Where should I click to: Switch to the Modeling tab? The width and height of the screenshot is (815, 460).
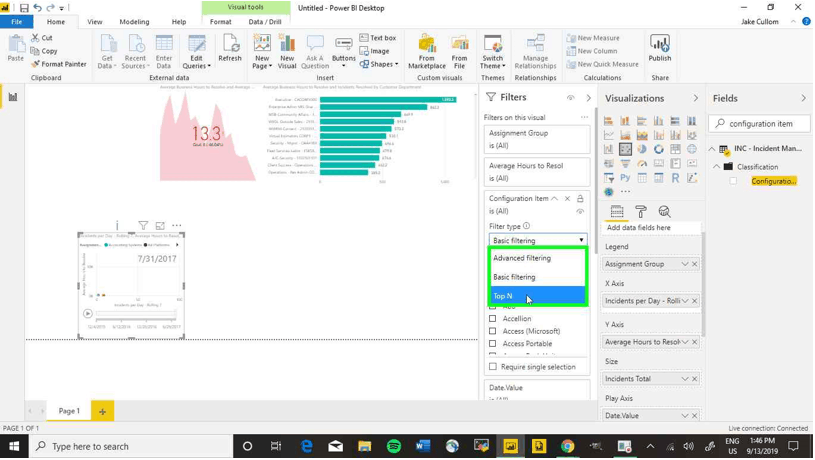click(134, 22)
